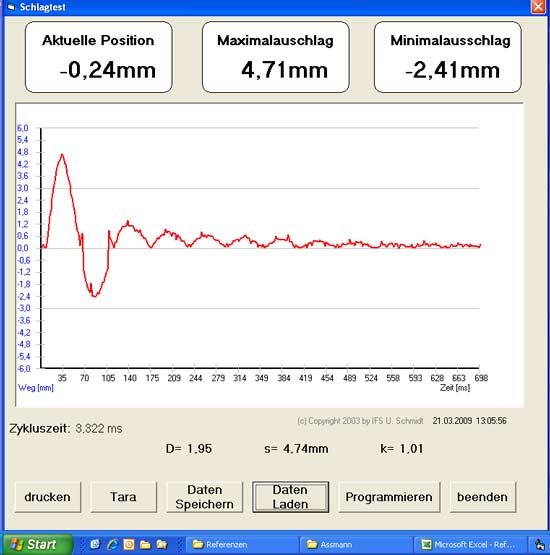Click the Tara button

(124, 497)
